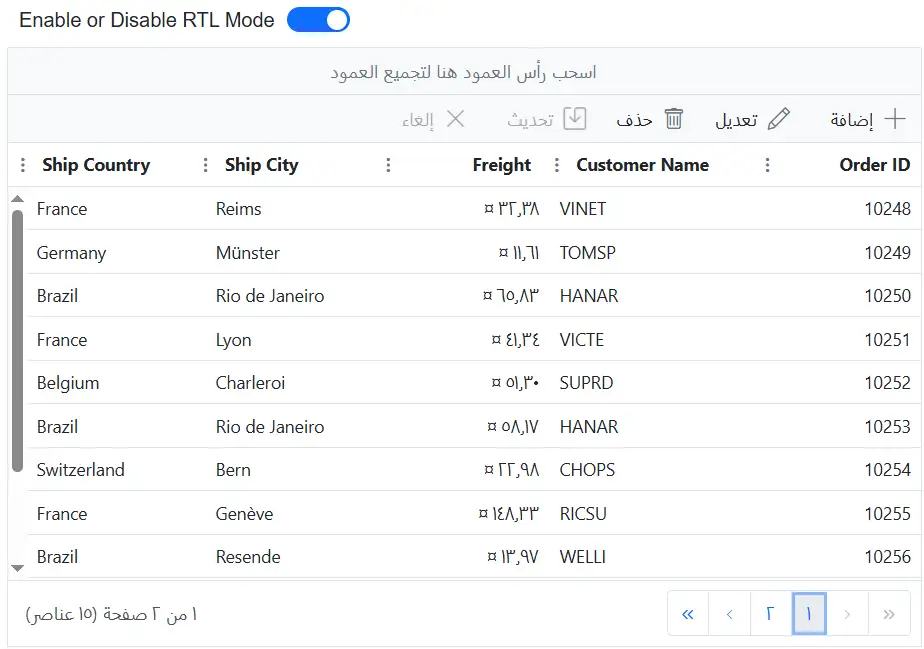Click the trash can delete icon
The height and width of the screenshot is (649, 924).
(x=674, y=120)
